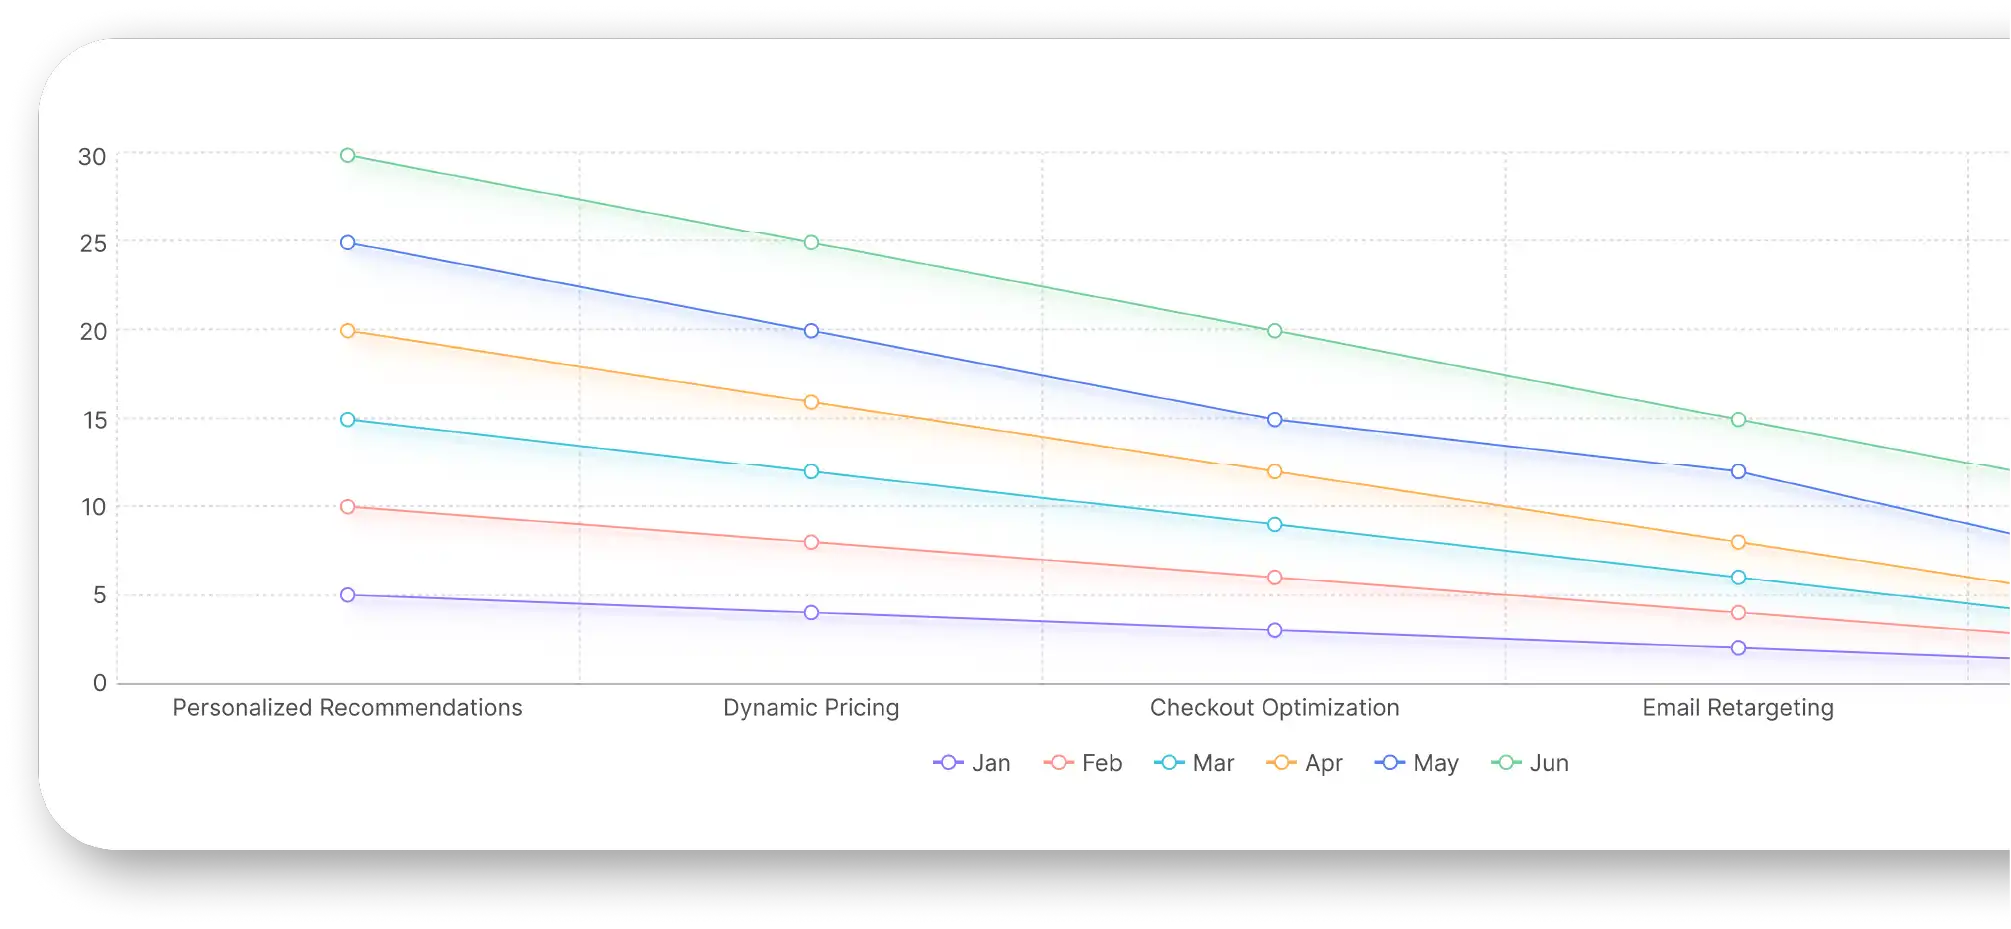Select Mar marker at Checkout Optimization
This screenshot has width=2011, height=929.
1274,525
